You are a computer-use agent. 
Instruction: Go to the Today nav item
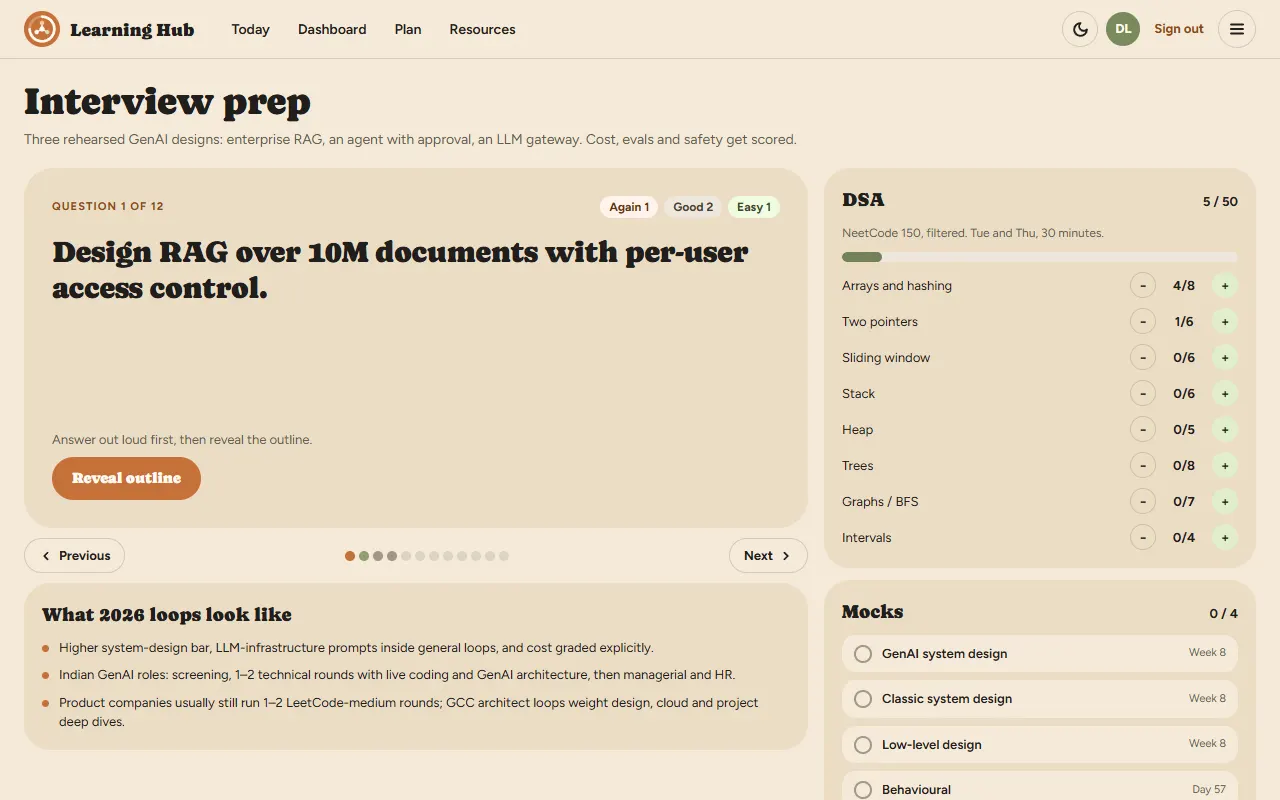coord(251,29)
